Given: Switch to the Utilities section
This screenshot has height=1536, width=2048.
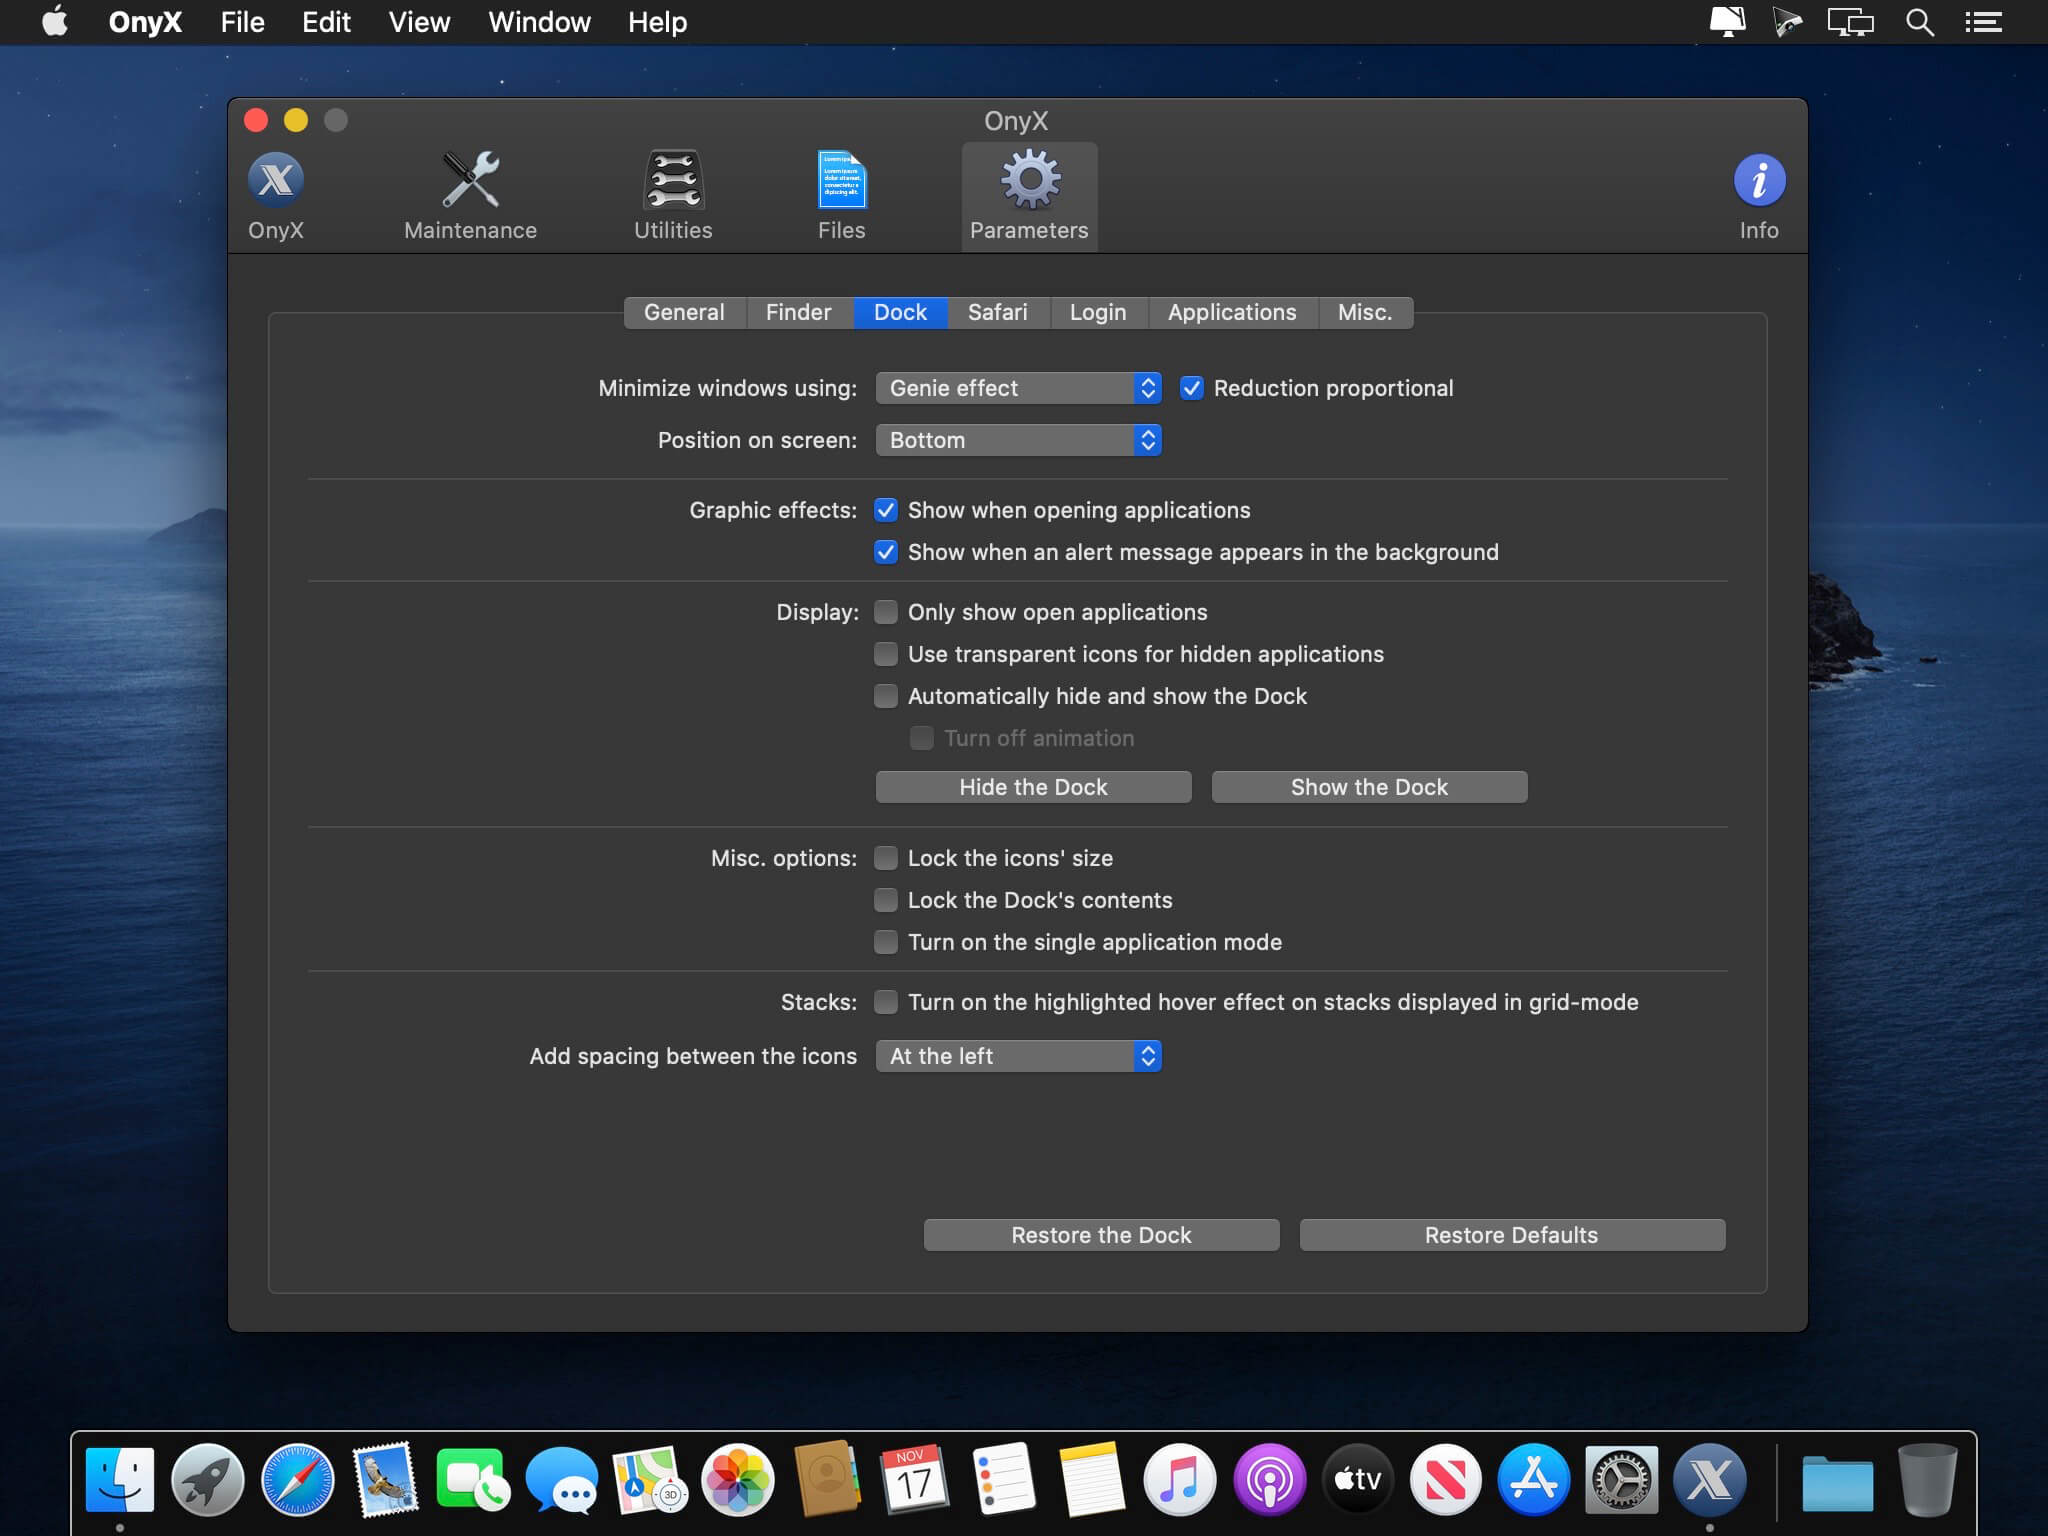Looking at the screenshot, I should tap(673, 196).
